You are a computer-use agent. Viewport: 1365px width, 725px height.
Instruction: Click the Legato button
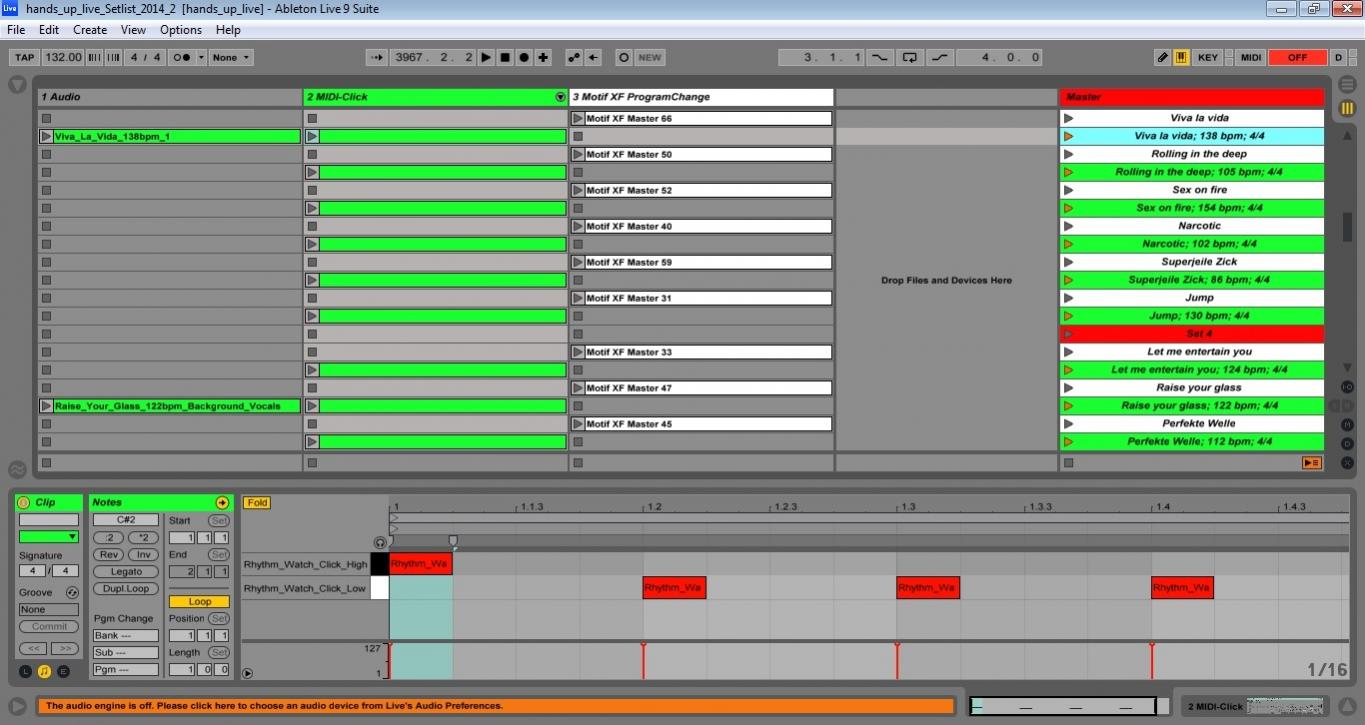tap(126, 572)
